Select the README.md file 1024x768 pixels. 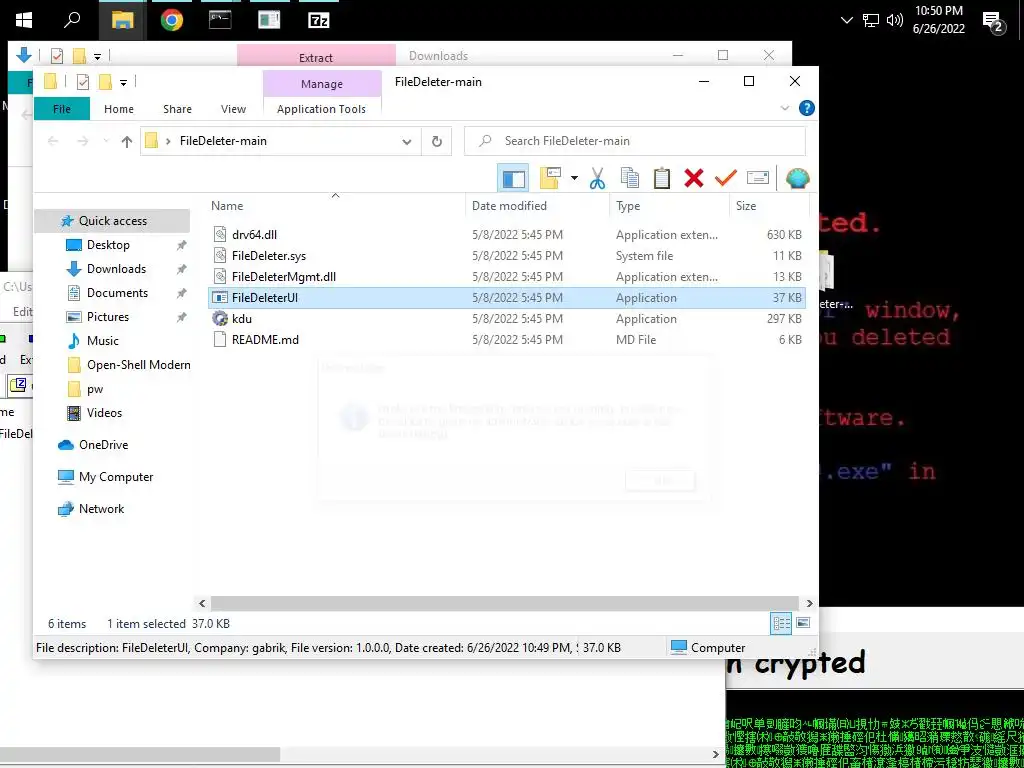(507, 340)
